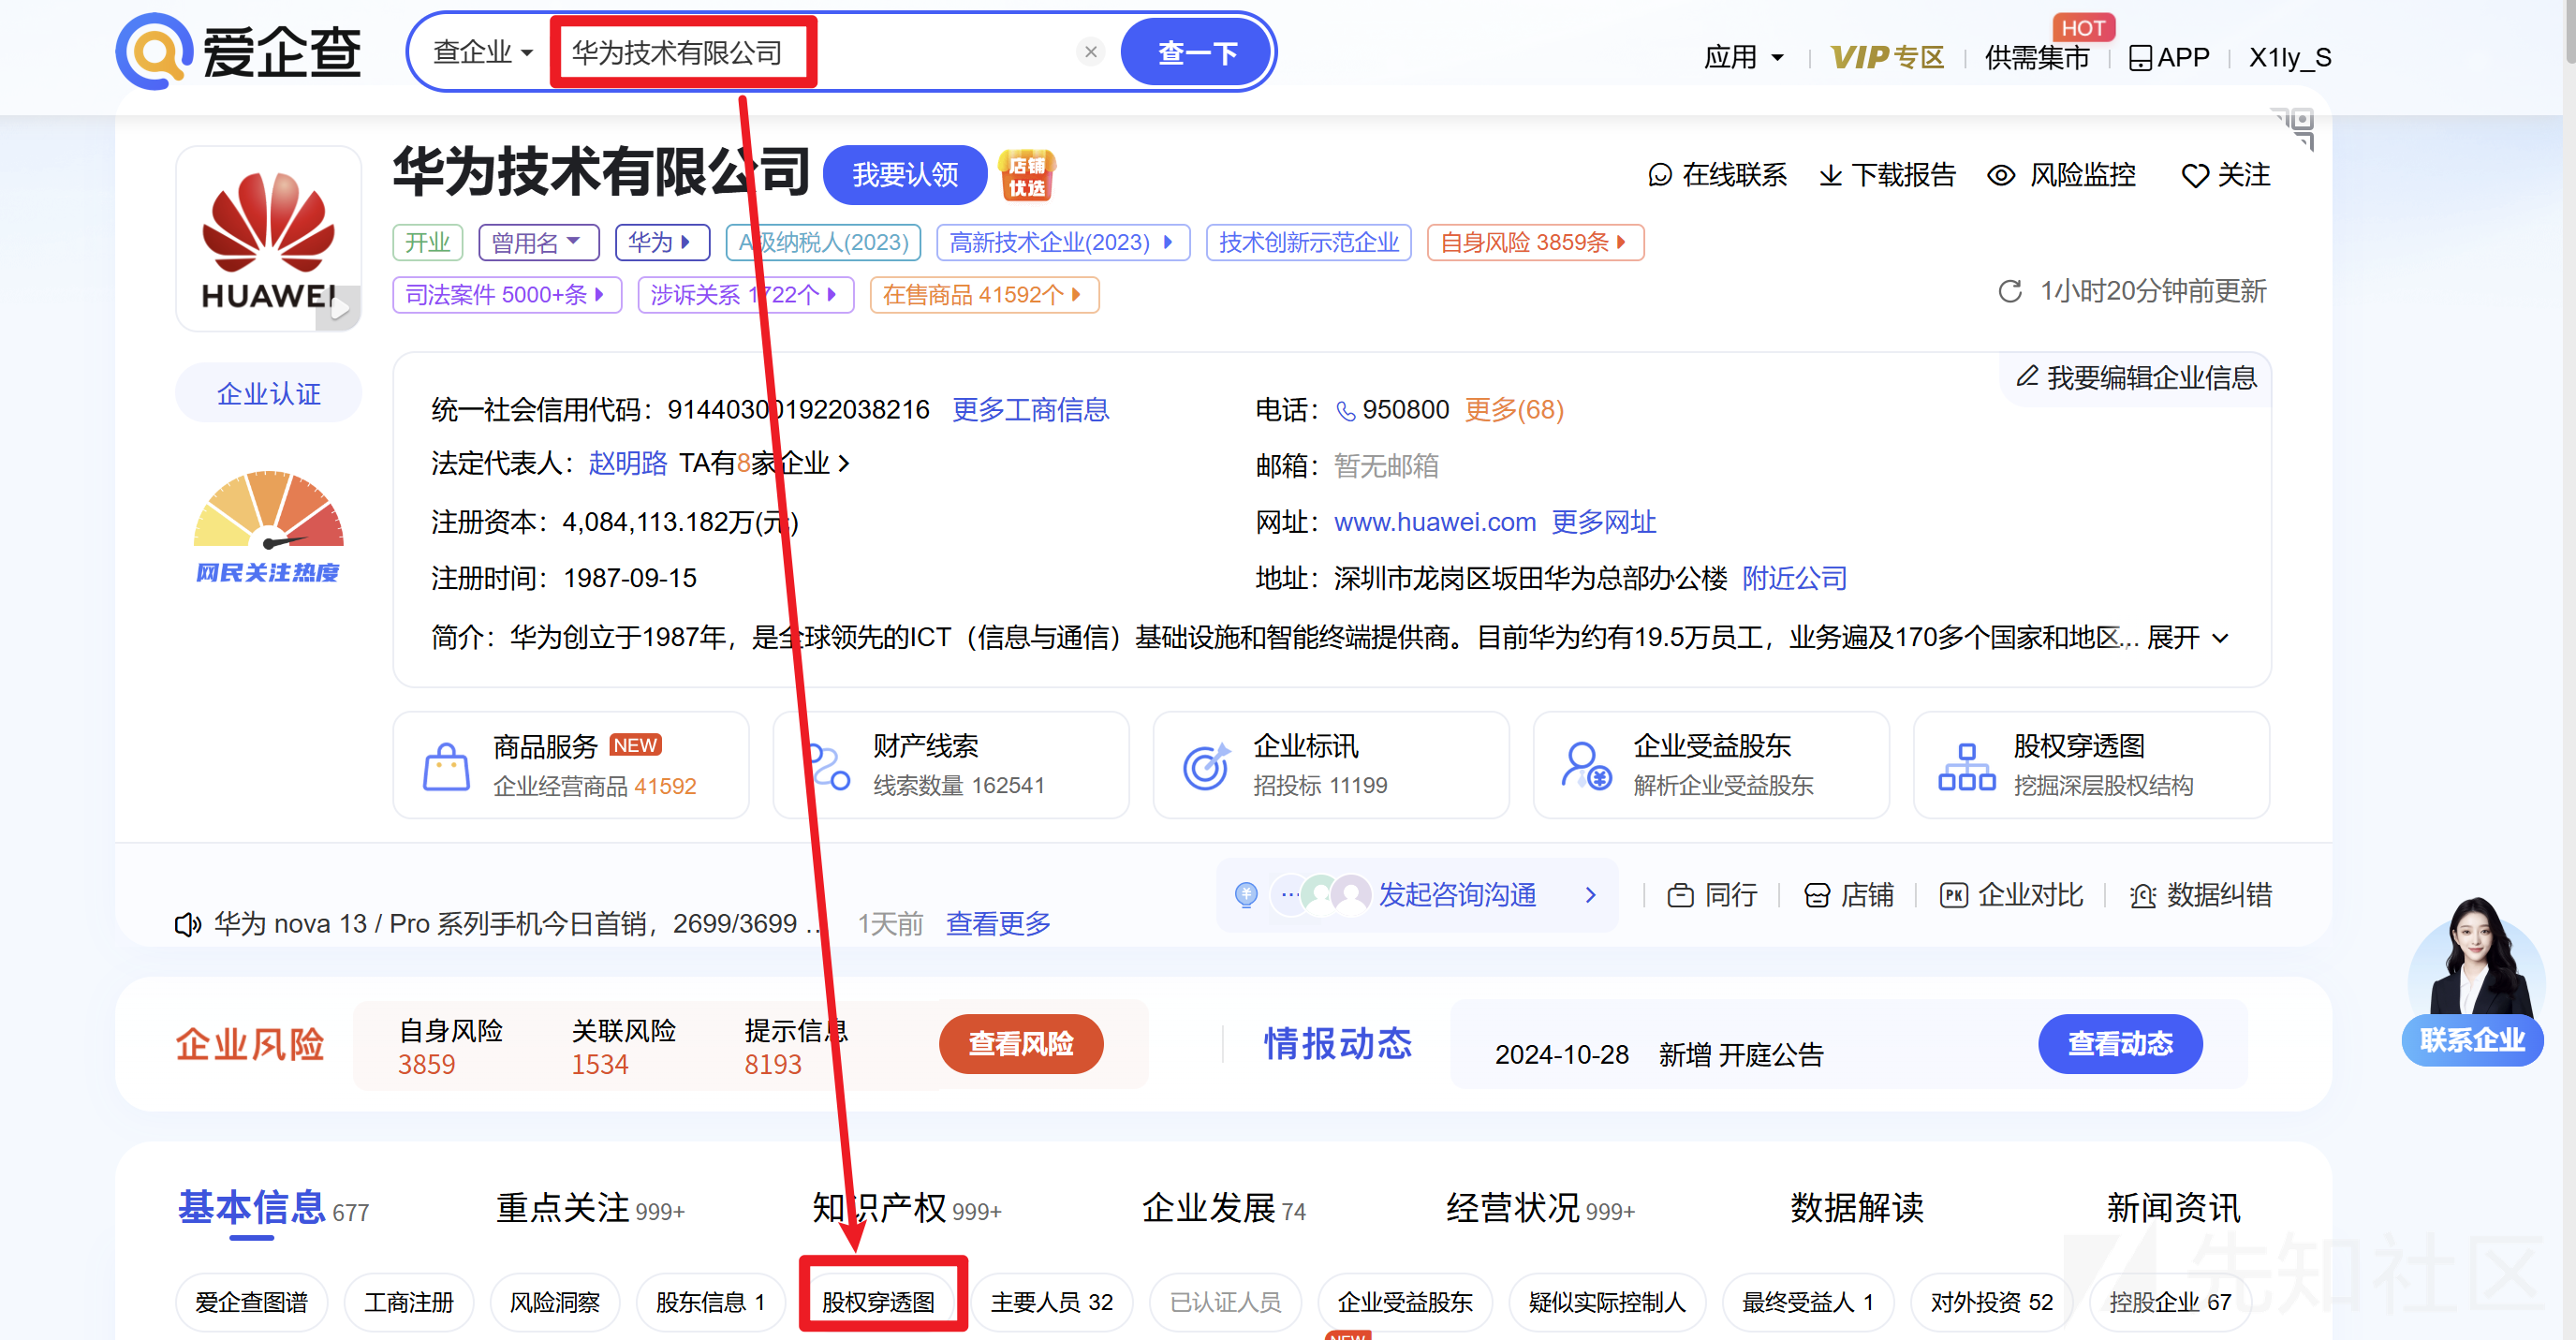This screenshot has height=1340, width=2576.
Task: Switch to the 知识产权 tab
Action: pos(876,1208)
